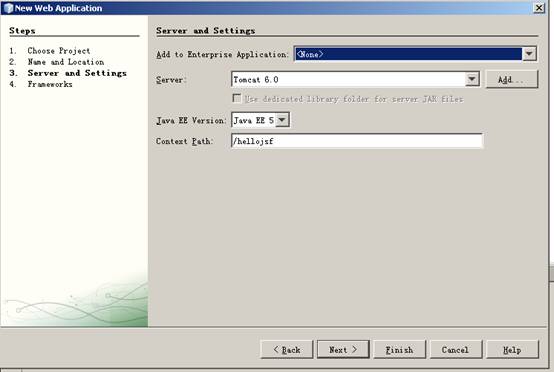Proceed with the Next button
The width and height of the screenshot is (554, 372).
coord(343,350)
